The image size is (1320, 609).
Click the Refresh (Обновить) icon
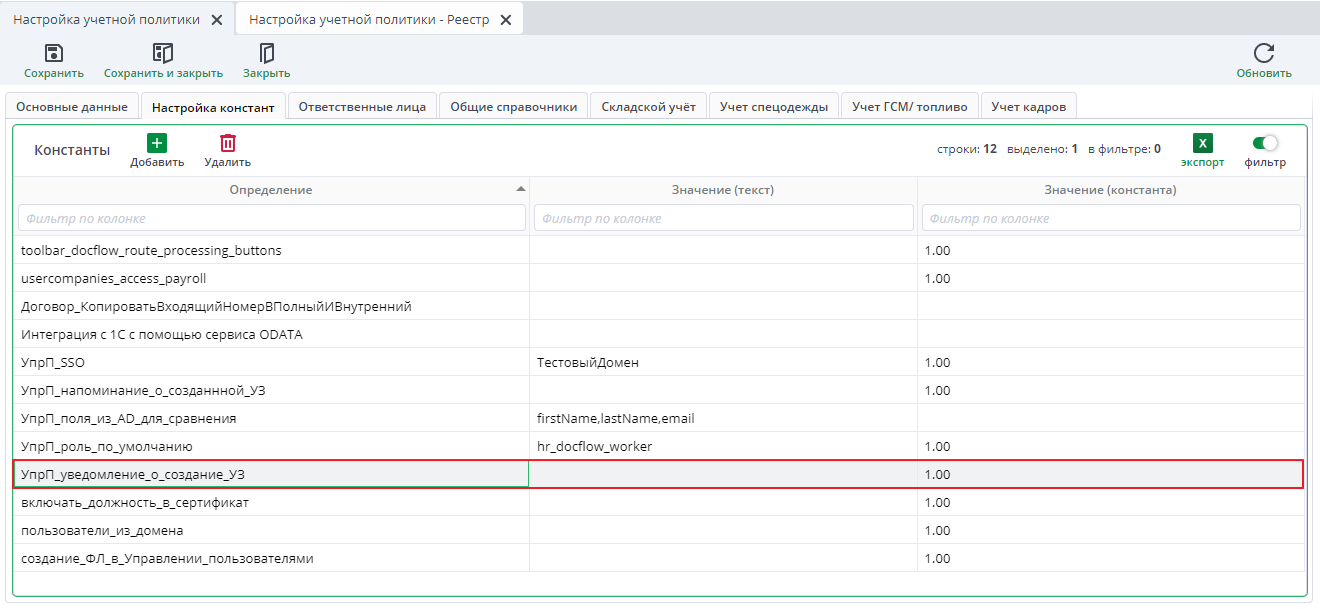point(1264,54)
